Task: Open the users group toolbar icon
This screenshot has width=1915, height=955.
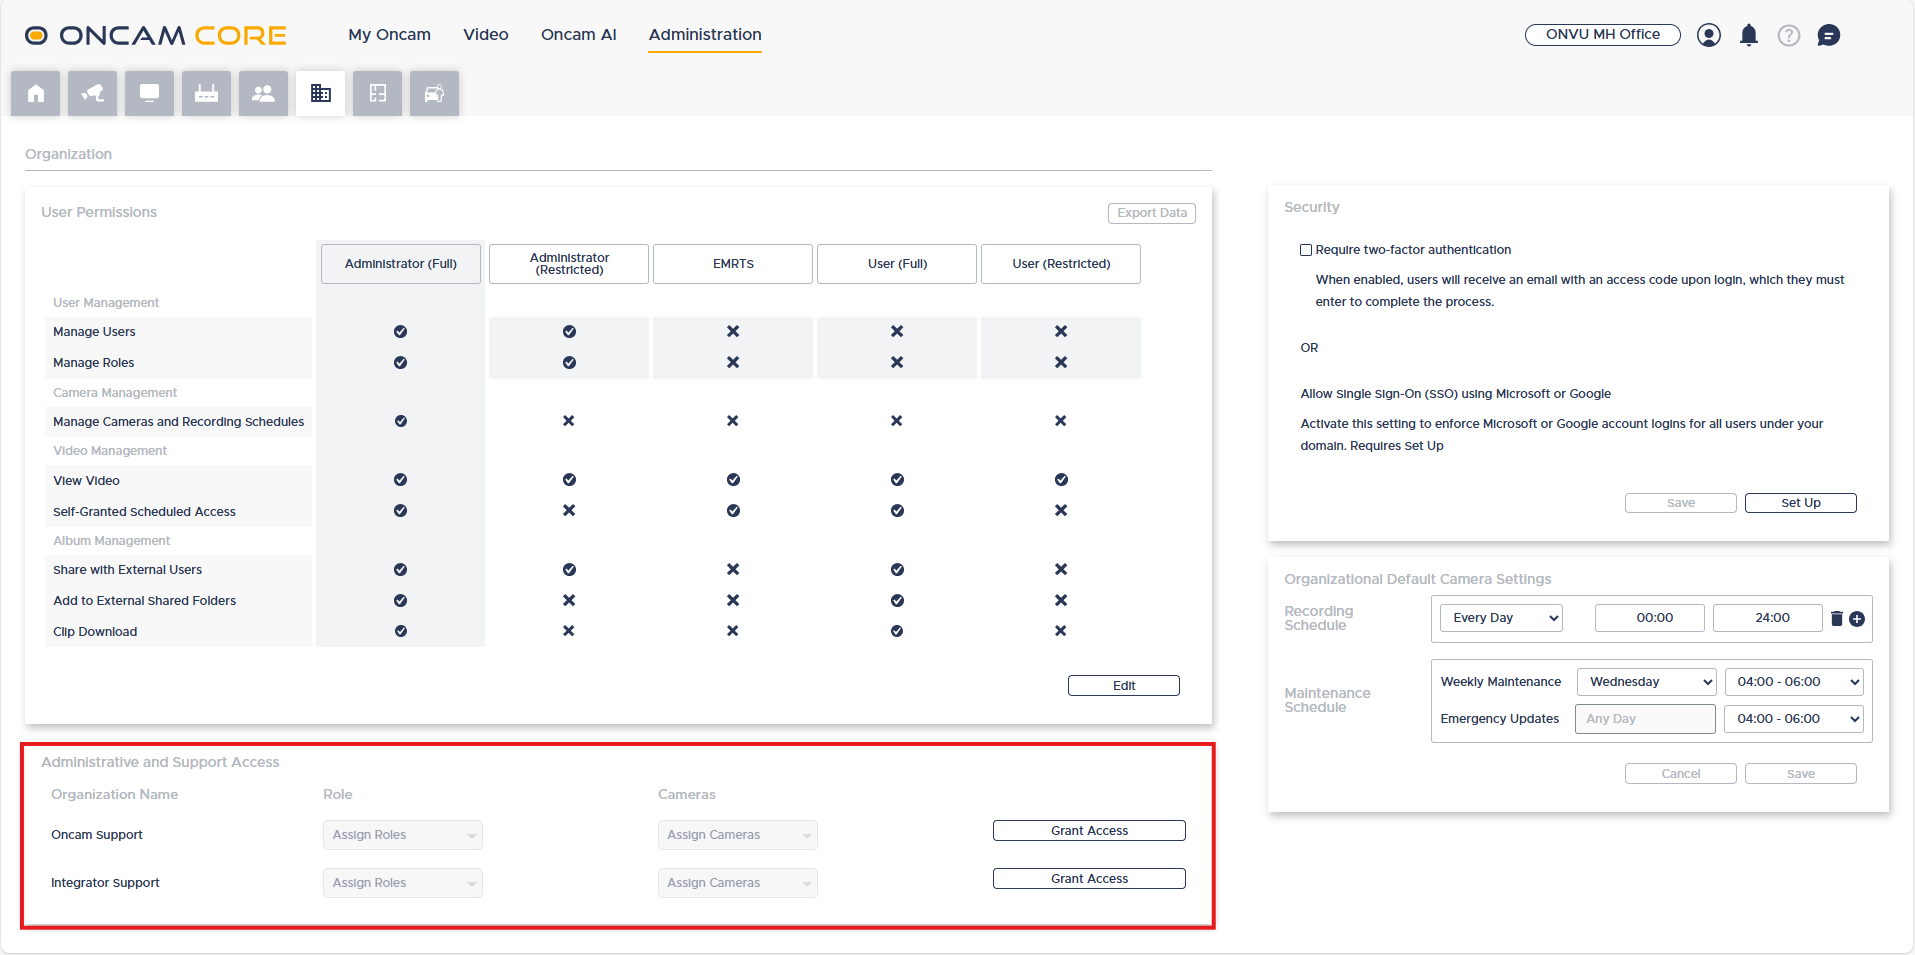Action: 264,93
